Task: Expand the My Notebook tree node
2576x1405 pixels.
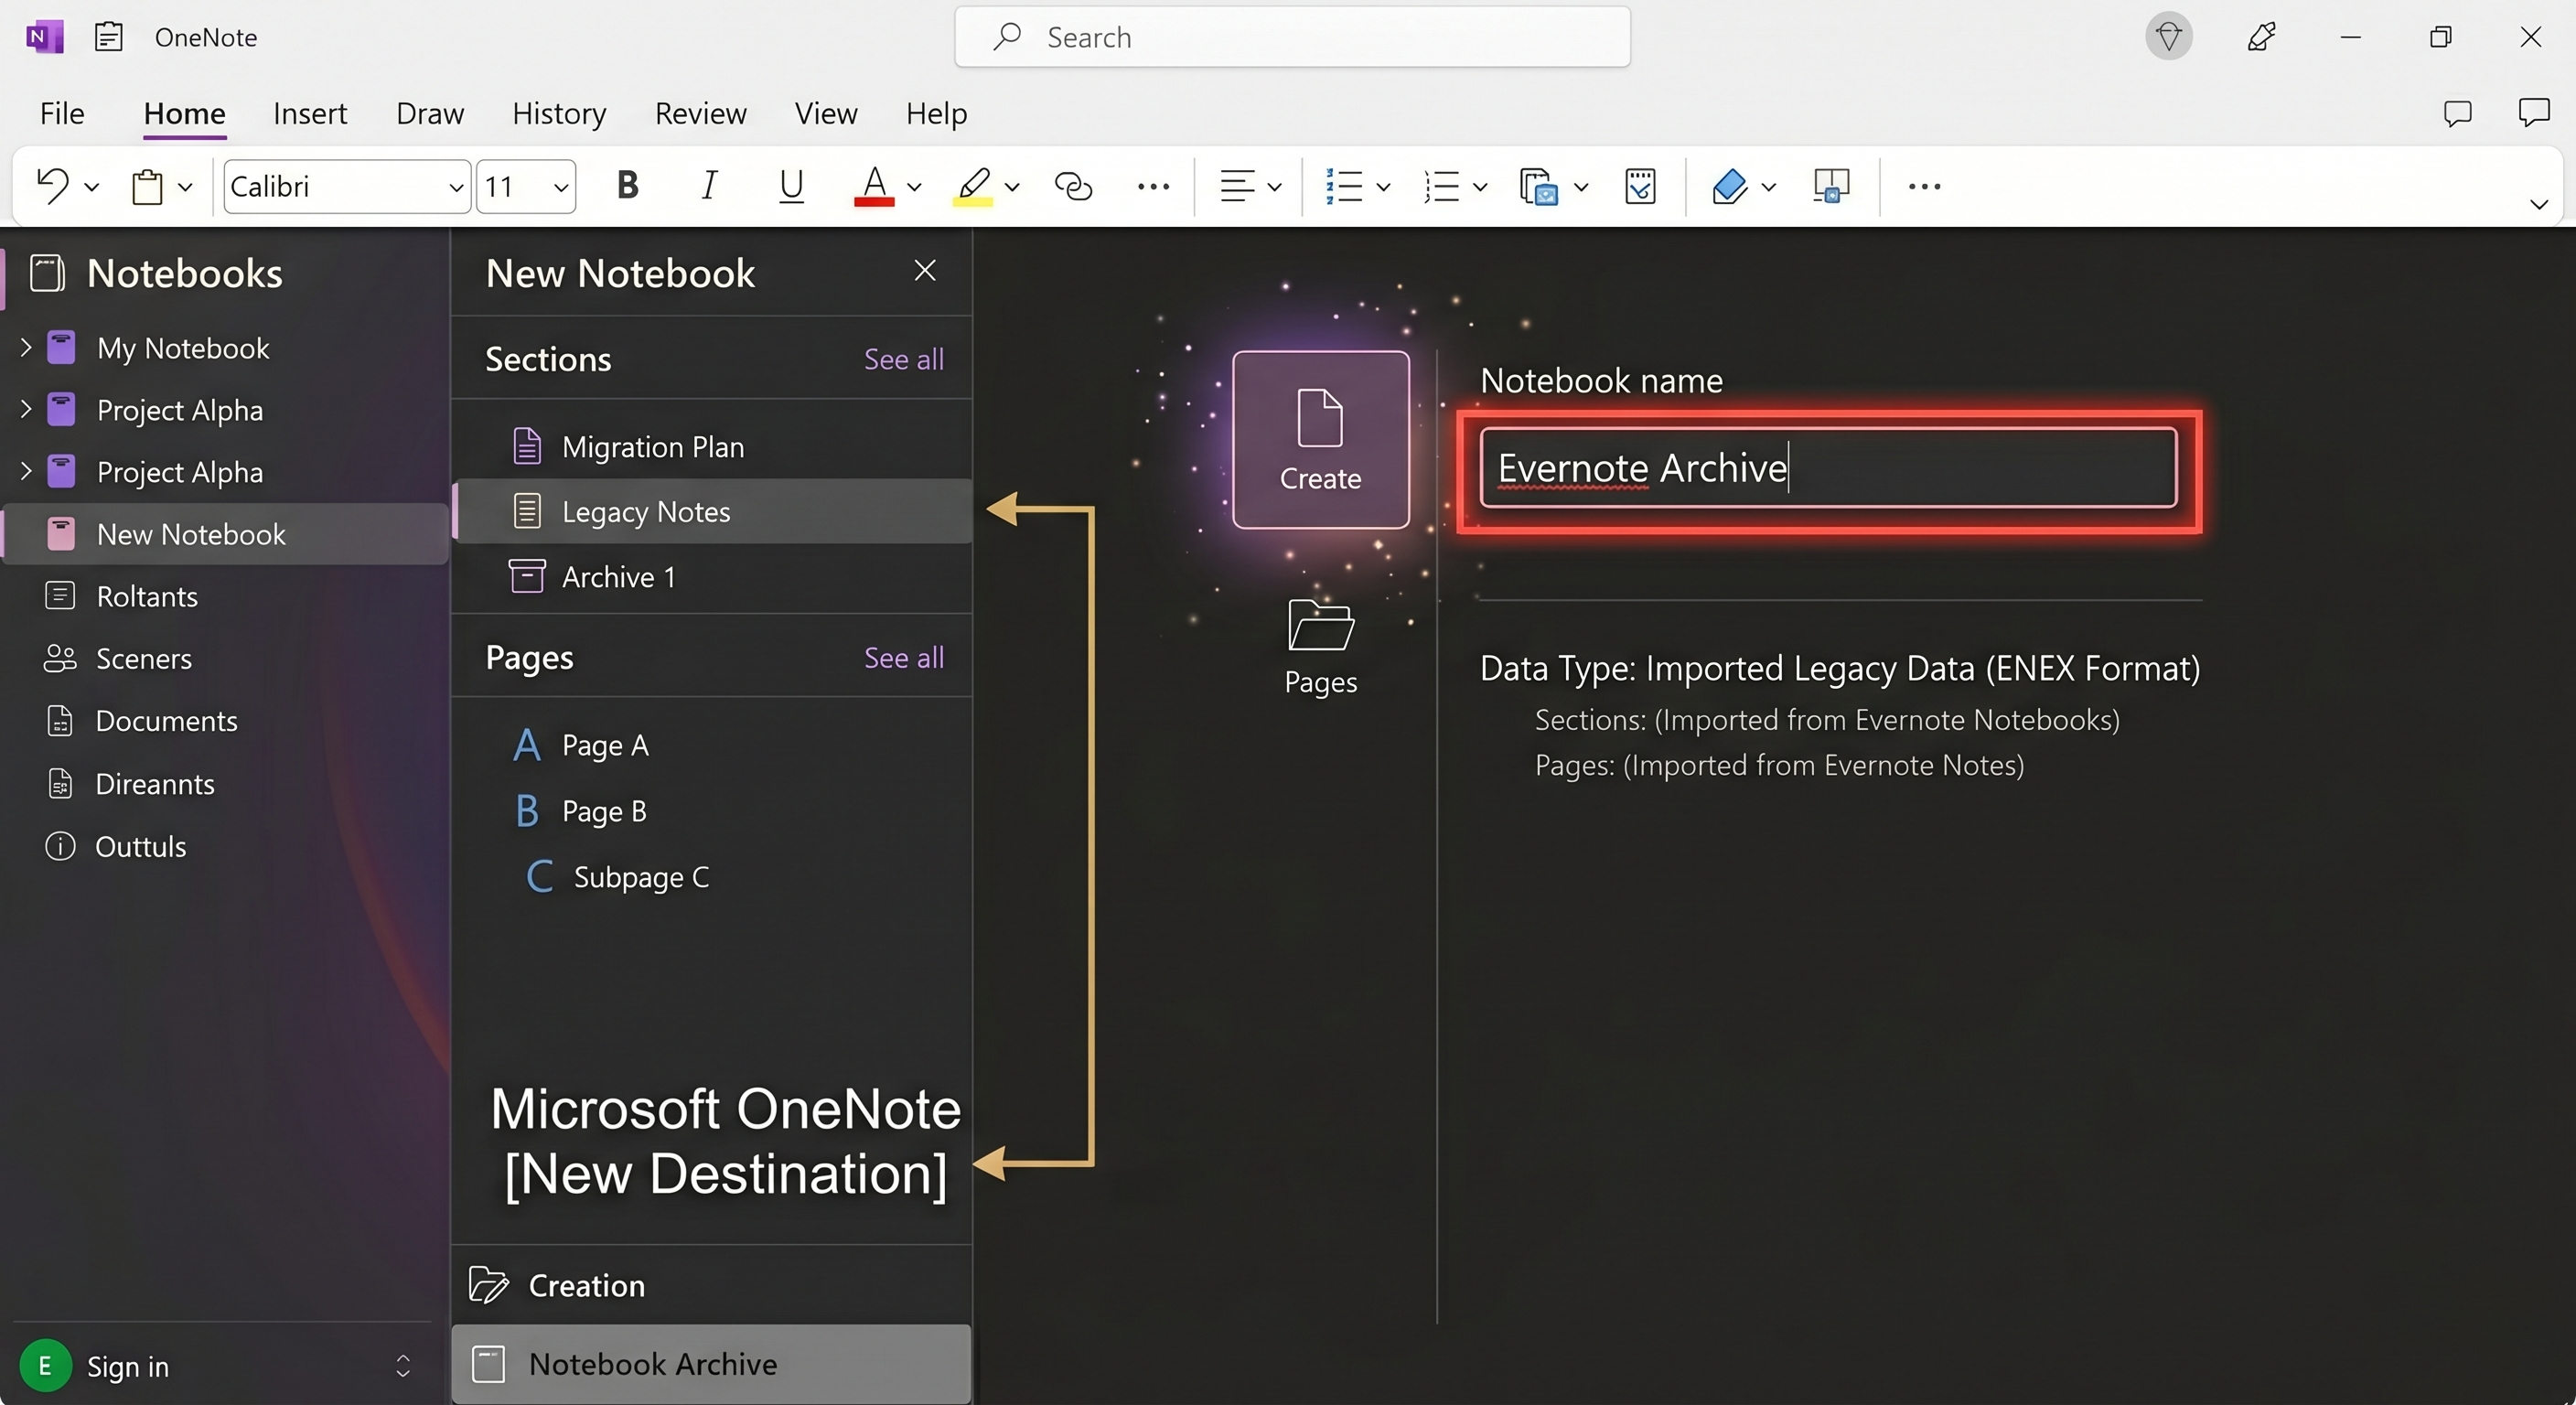Action: point(26,348)
